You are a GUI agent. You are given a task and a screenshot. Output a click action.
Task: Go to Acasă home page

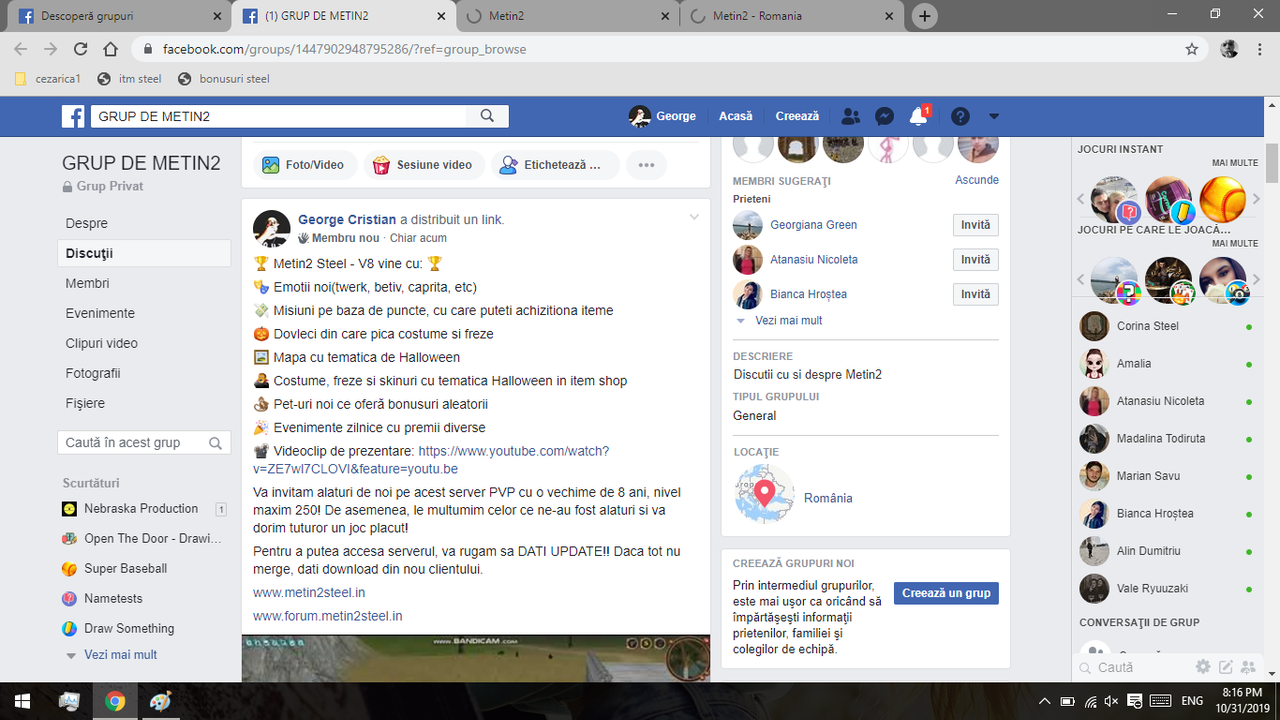[735, 116]
